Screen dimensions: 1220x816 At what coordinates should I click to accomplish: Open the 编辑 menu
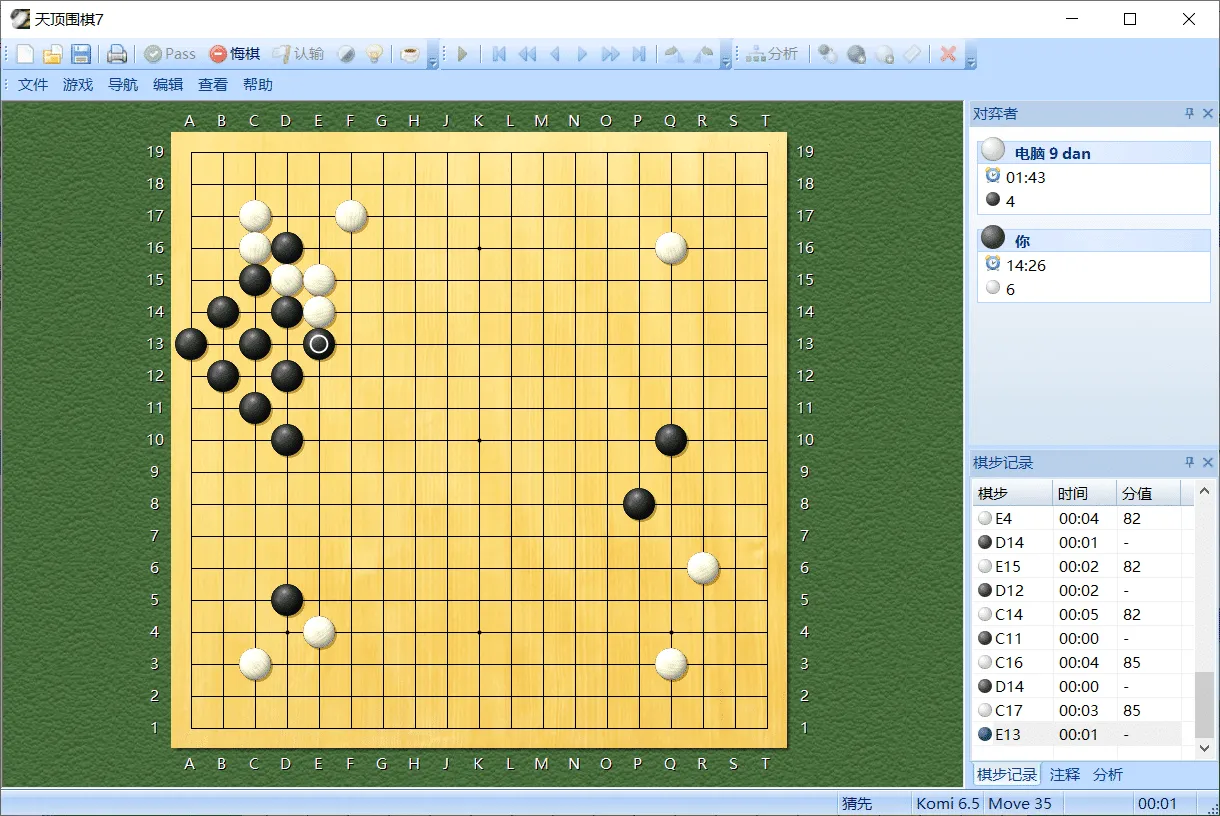pyautogui.click(x=168, y=85)
